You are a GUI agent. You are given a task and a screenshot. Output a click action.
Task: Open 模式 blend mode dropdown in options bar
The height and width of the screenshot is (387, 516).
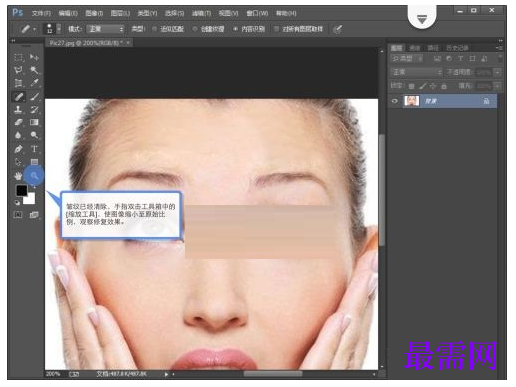(x=105, y=29)
